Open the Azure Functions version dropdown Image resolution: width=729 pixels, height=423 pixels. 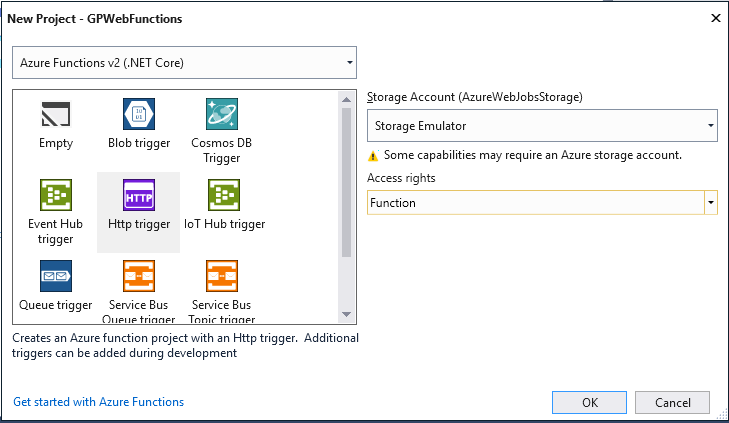click(x=184, y=62)
